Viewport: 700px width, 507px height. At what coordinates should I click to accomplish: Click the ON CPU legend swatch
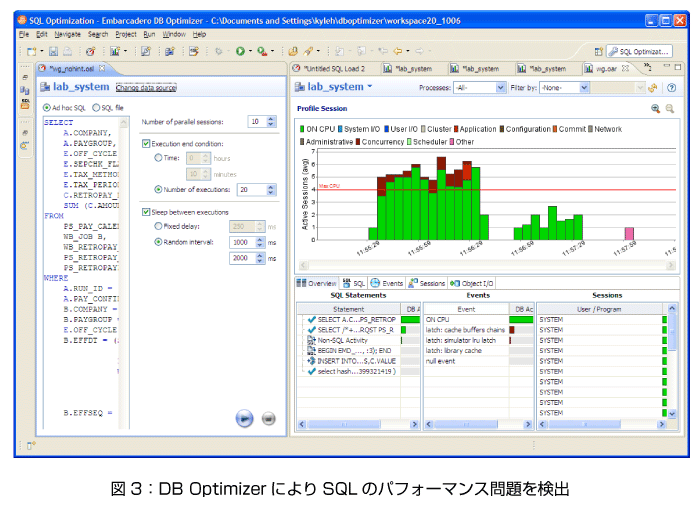(x=302, y=129)
